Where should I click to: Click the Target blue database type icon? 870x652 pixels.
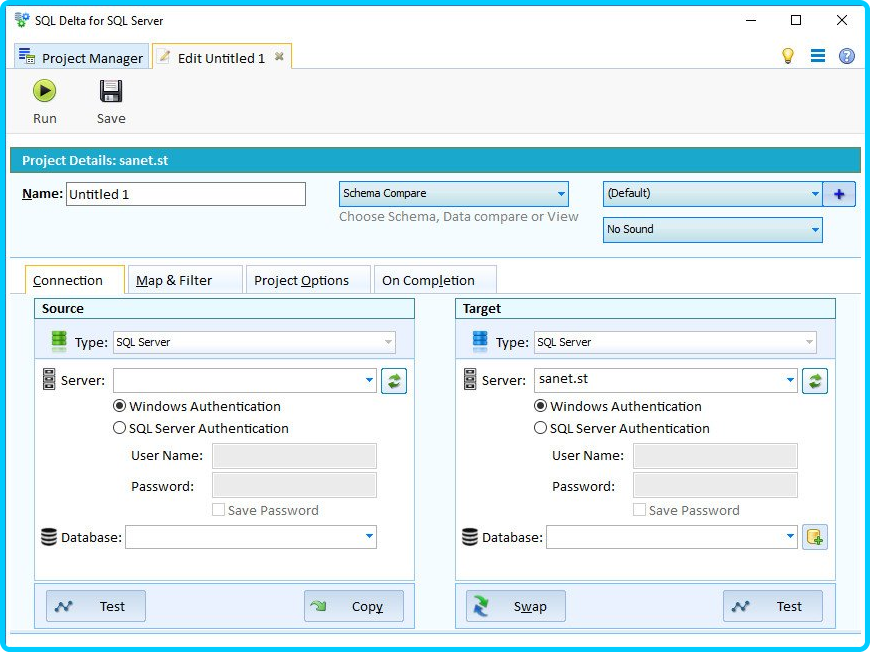[480, 341]
